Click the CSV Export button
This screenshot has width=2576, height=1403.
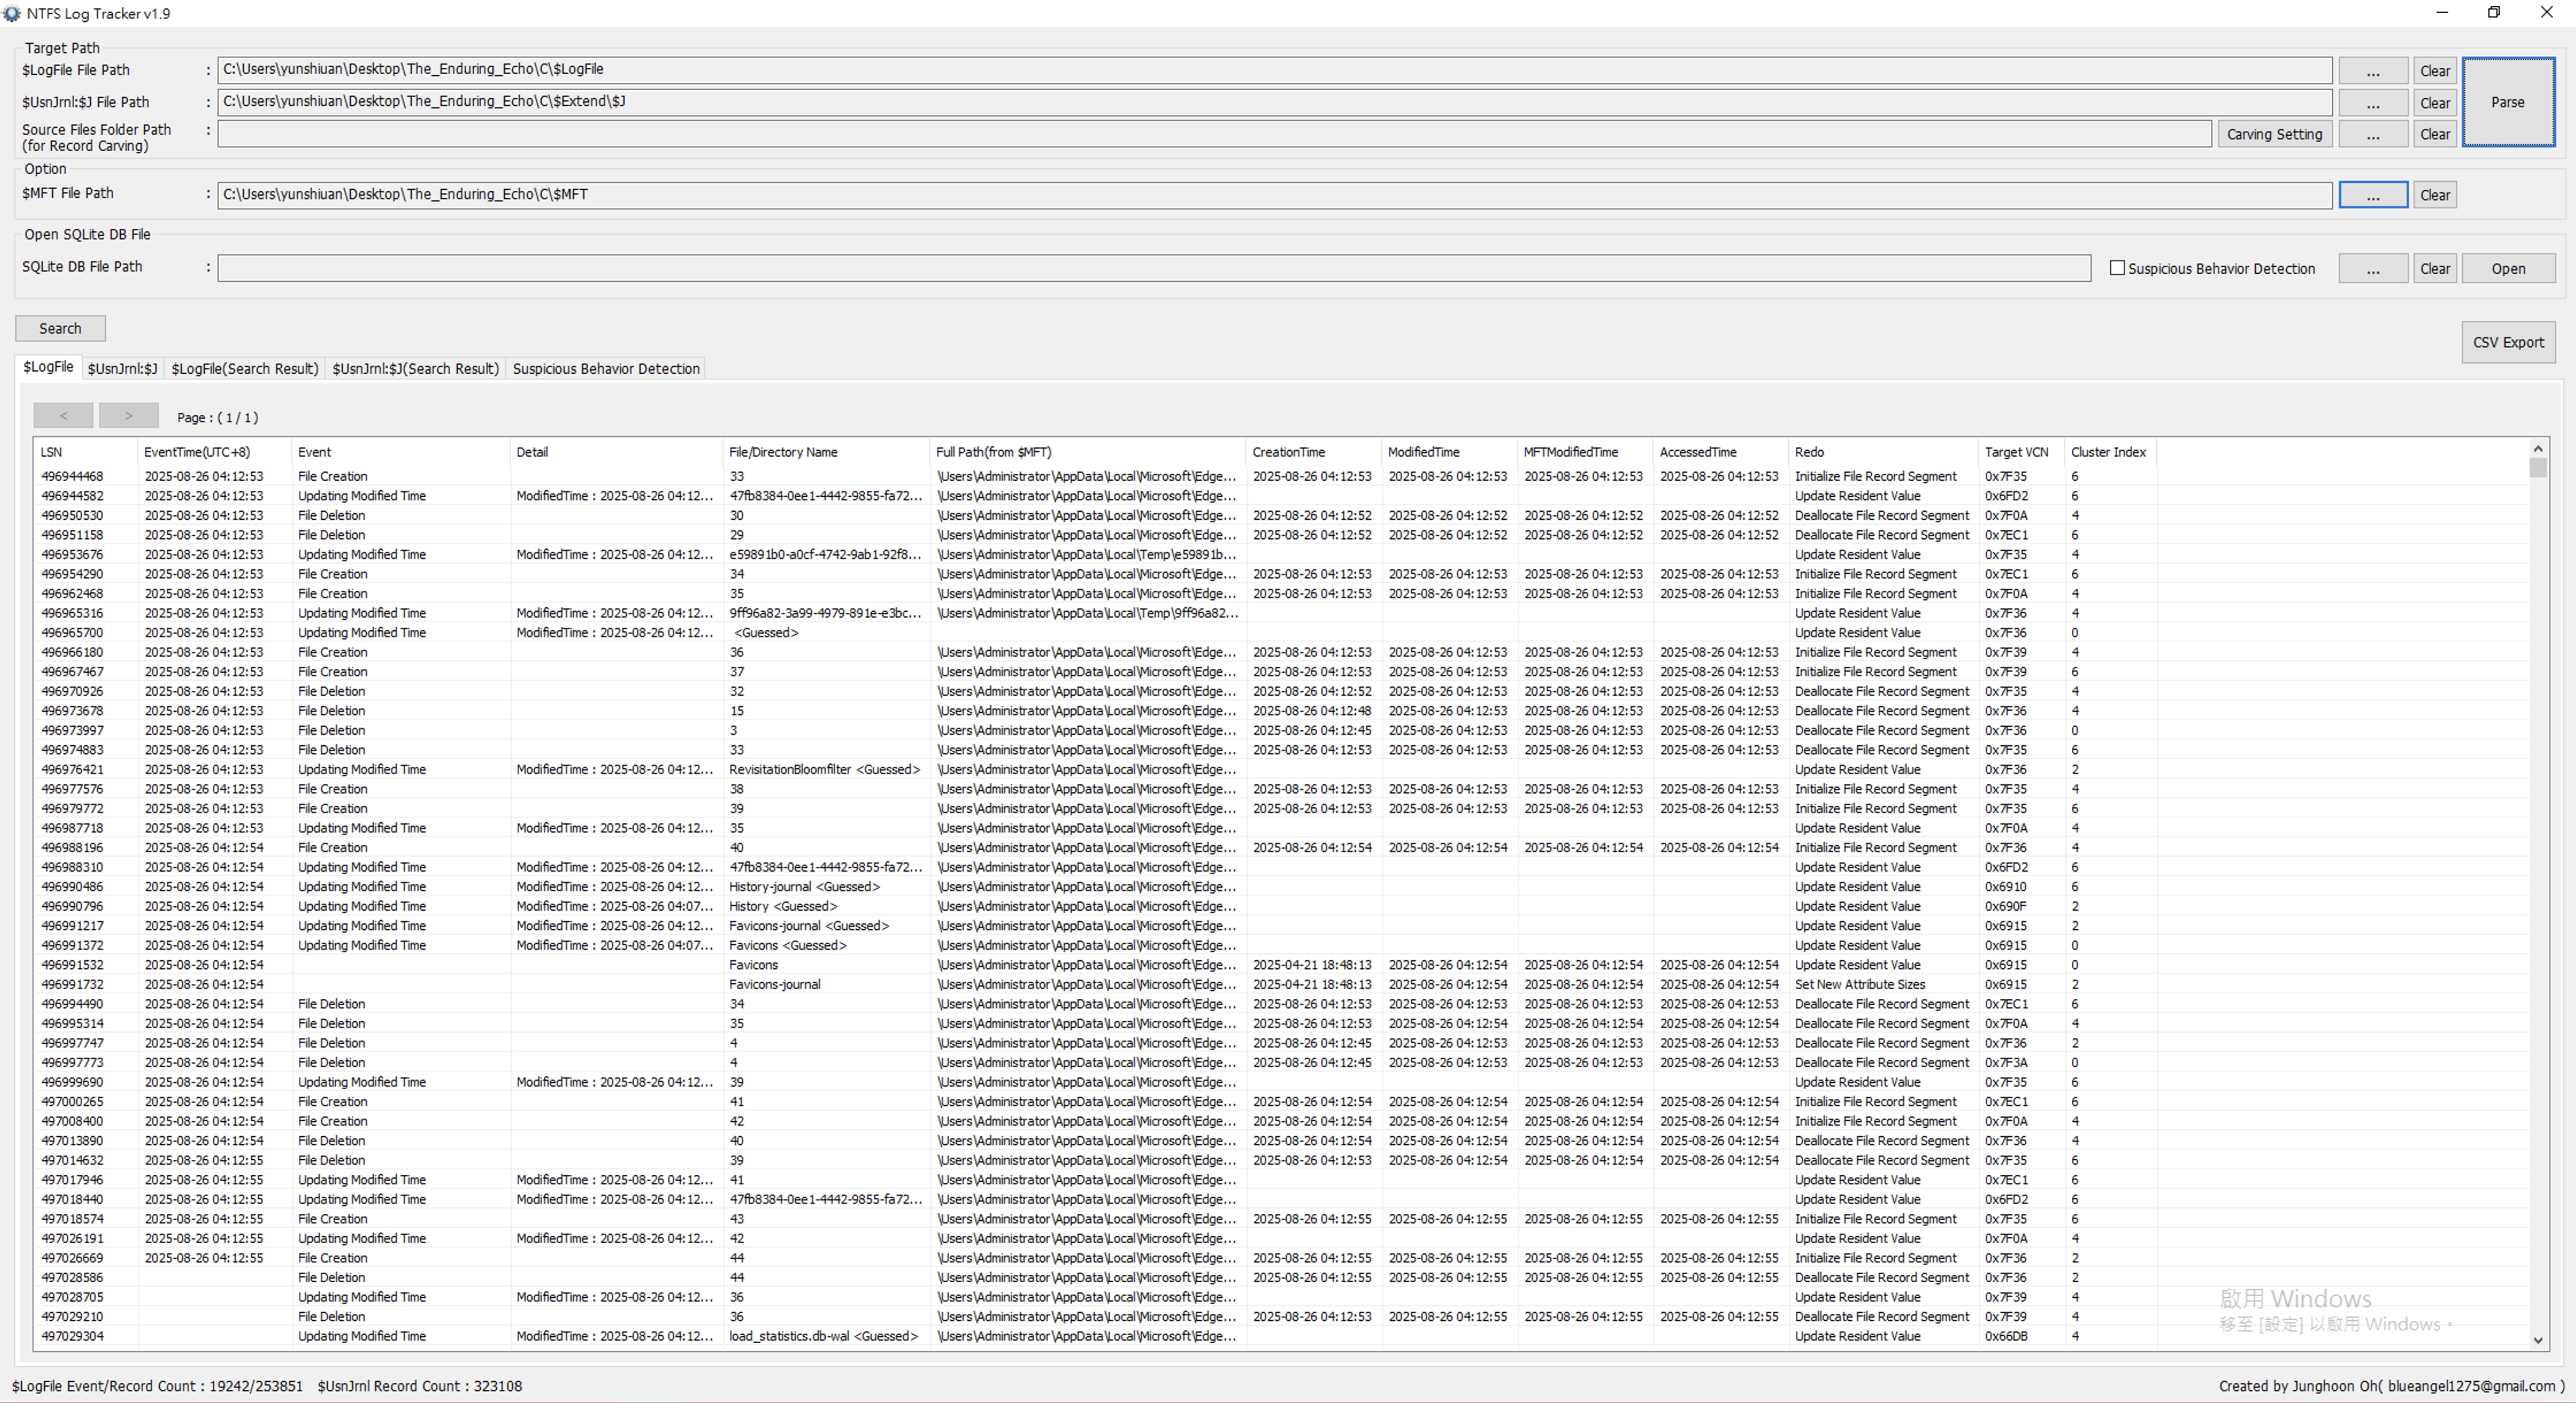coord(2508,342)
